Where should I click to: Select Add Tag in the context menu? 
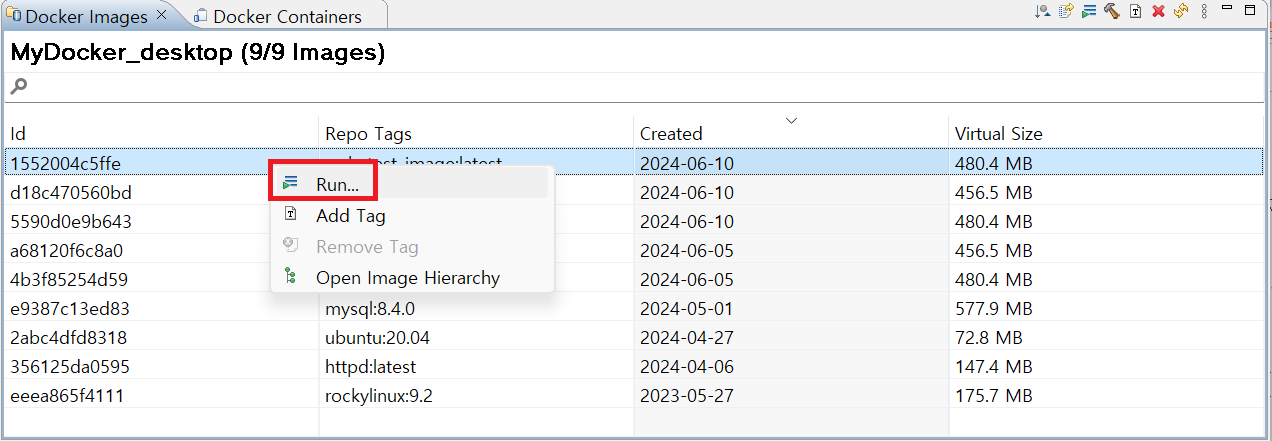pyautogui.click(x=350, y=216)
